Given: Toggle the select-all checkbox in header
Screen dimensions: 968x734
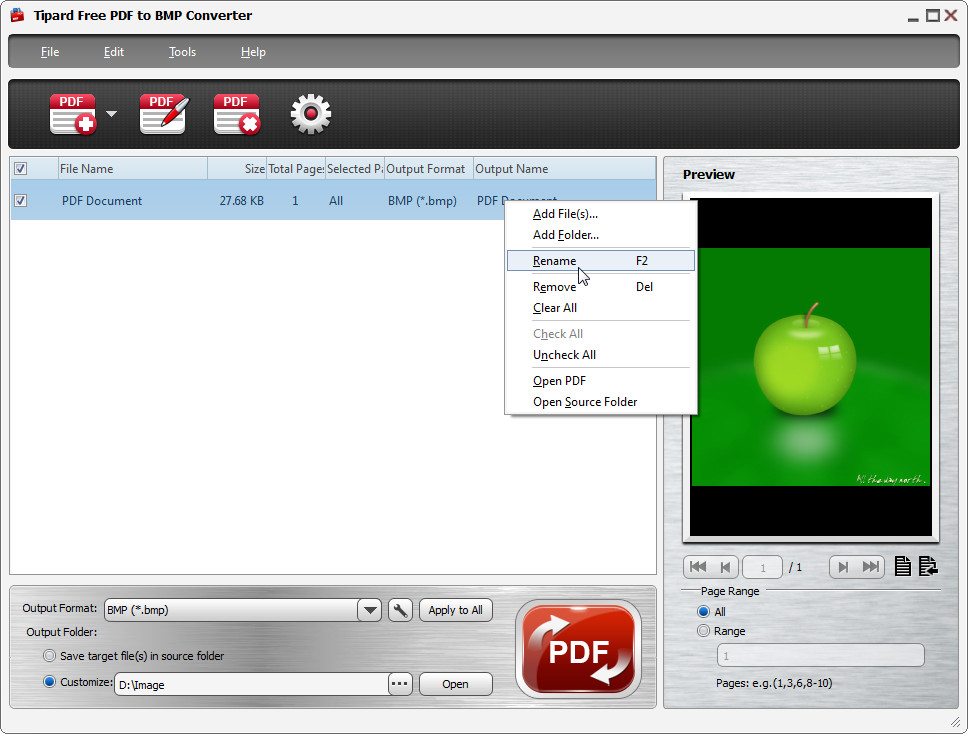Looking at the screenshot, I should point(20,169).
